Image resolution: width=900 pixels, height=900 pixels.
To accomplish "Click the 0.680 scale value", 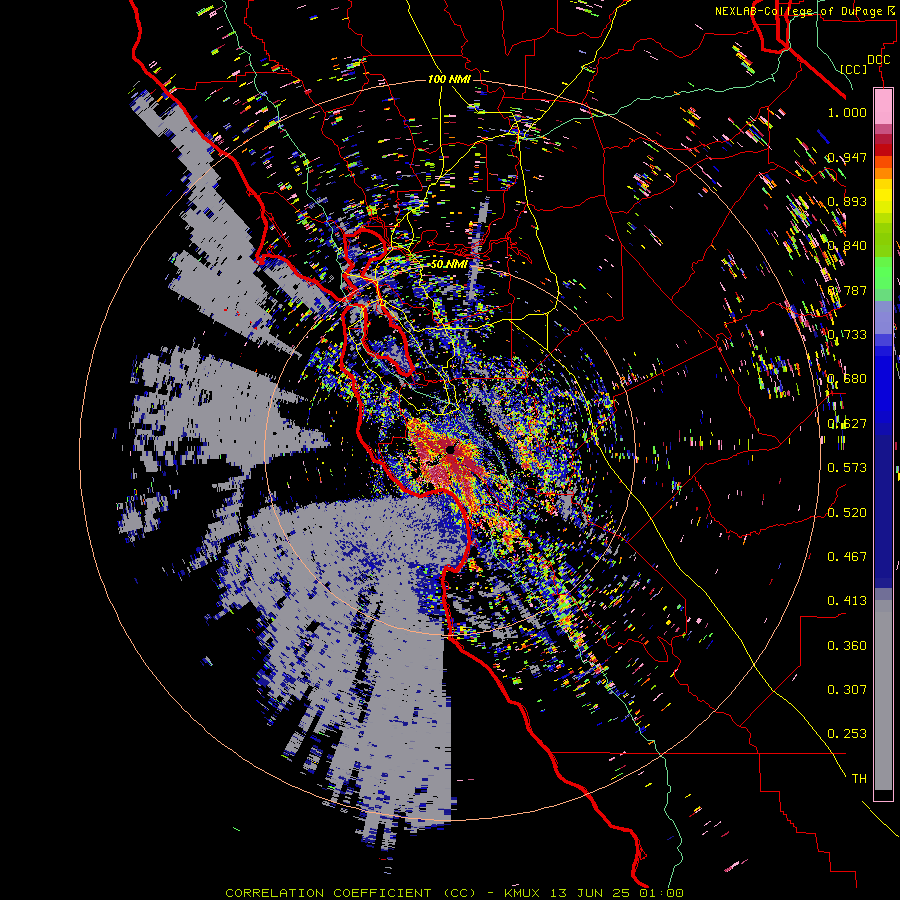I will [847, 379].
